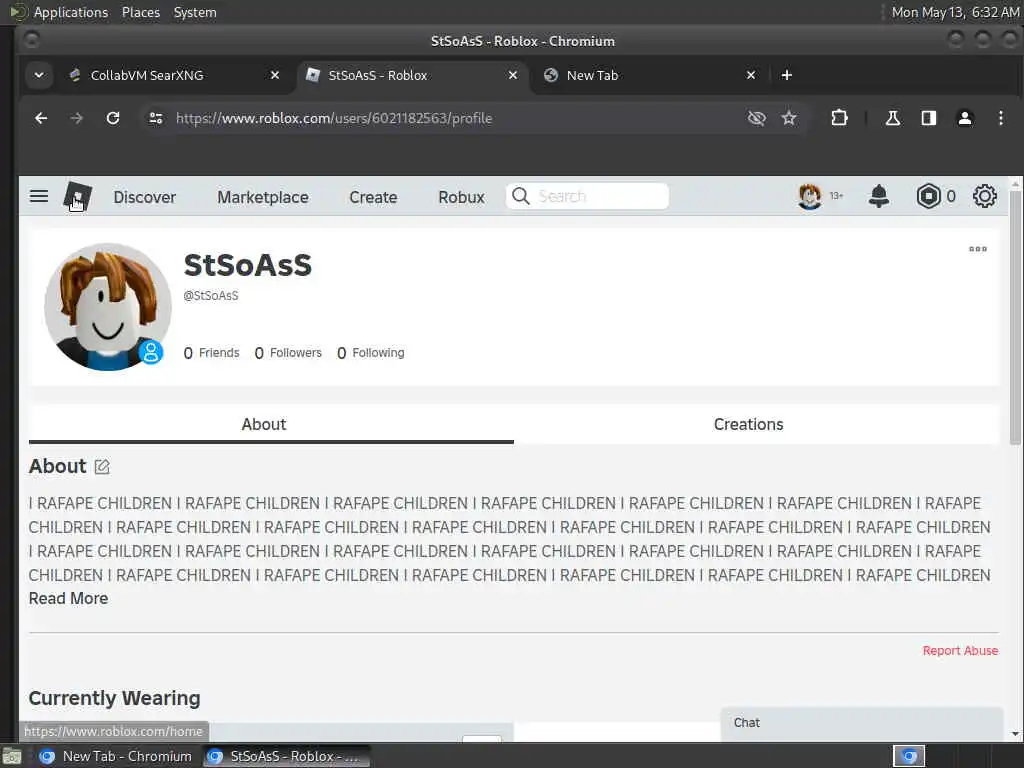Open the Chromium three-dot menu

point(1000,118)
